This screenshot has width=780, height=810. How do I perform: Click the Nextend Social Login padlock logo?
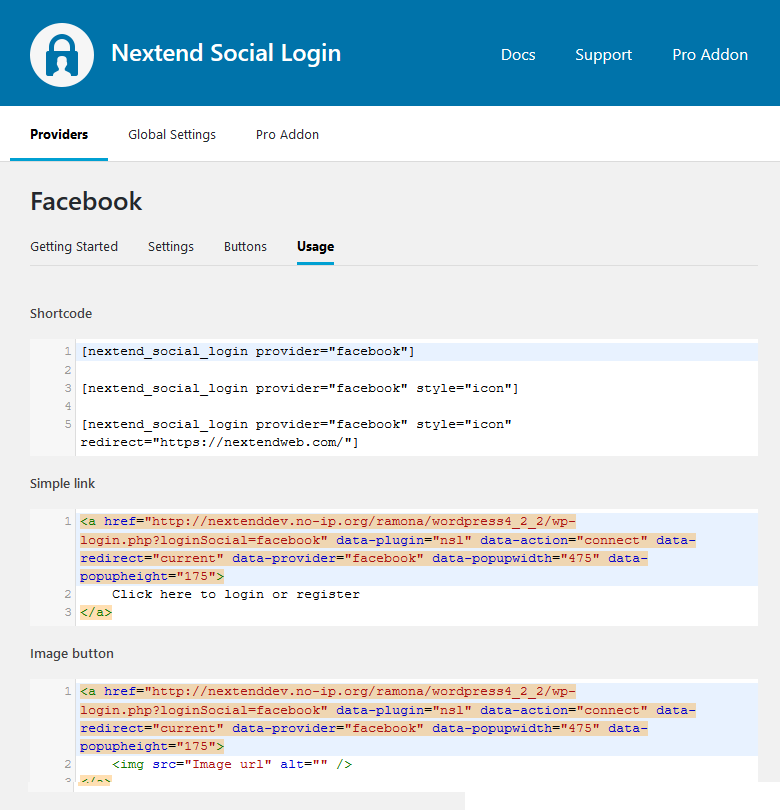click(61, 54)
